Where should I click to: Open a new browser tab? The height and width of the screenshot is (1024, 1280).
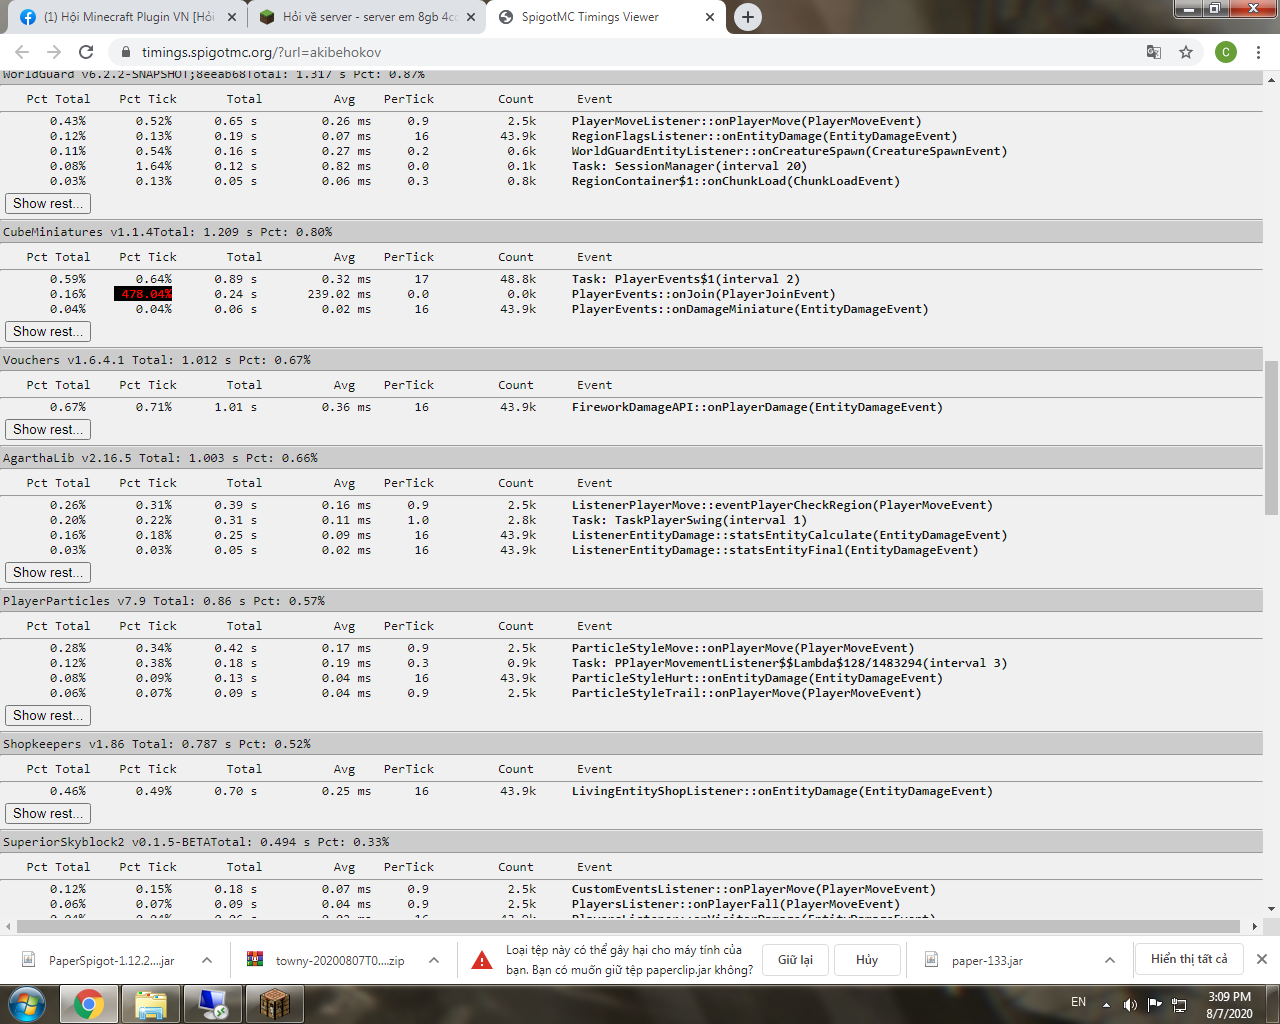coord(747,17)
